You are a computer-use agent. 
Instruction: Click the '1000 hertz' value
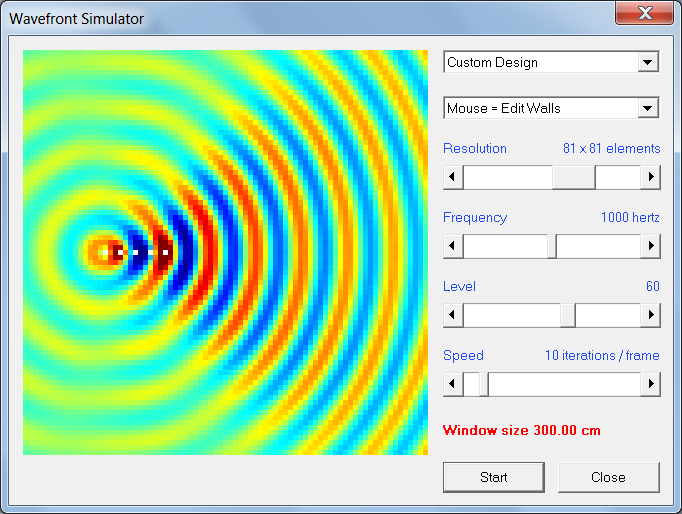[x=630, y=217]
